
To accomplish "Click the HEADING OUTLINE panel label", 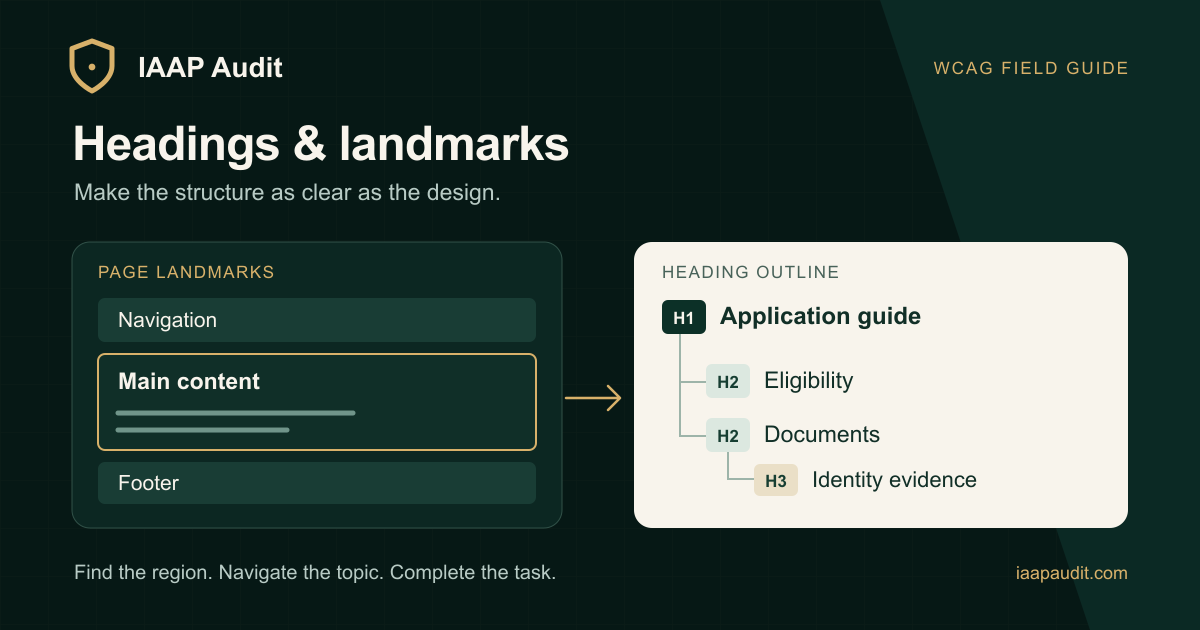I will [751, 272].
